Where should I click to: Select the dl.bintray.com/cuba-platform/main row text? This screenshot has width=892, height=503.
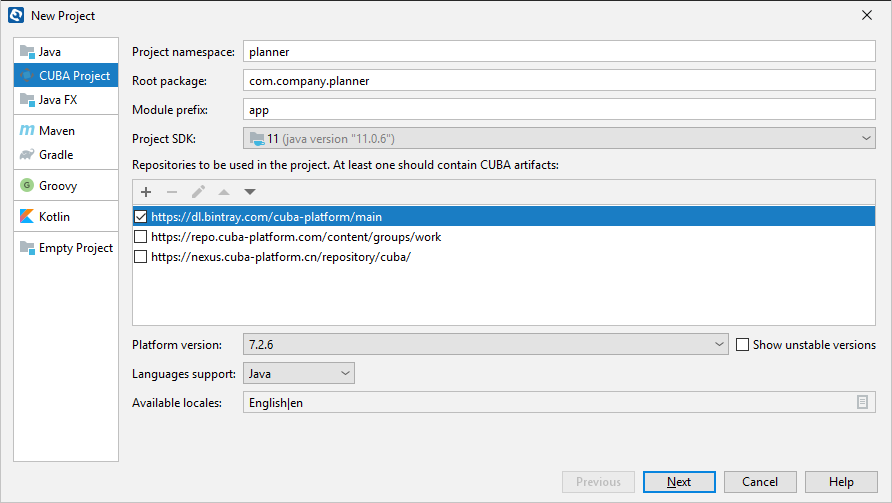tap(266, 217)
